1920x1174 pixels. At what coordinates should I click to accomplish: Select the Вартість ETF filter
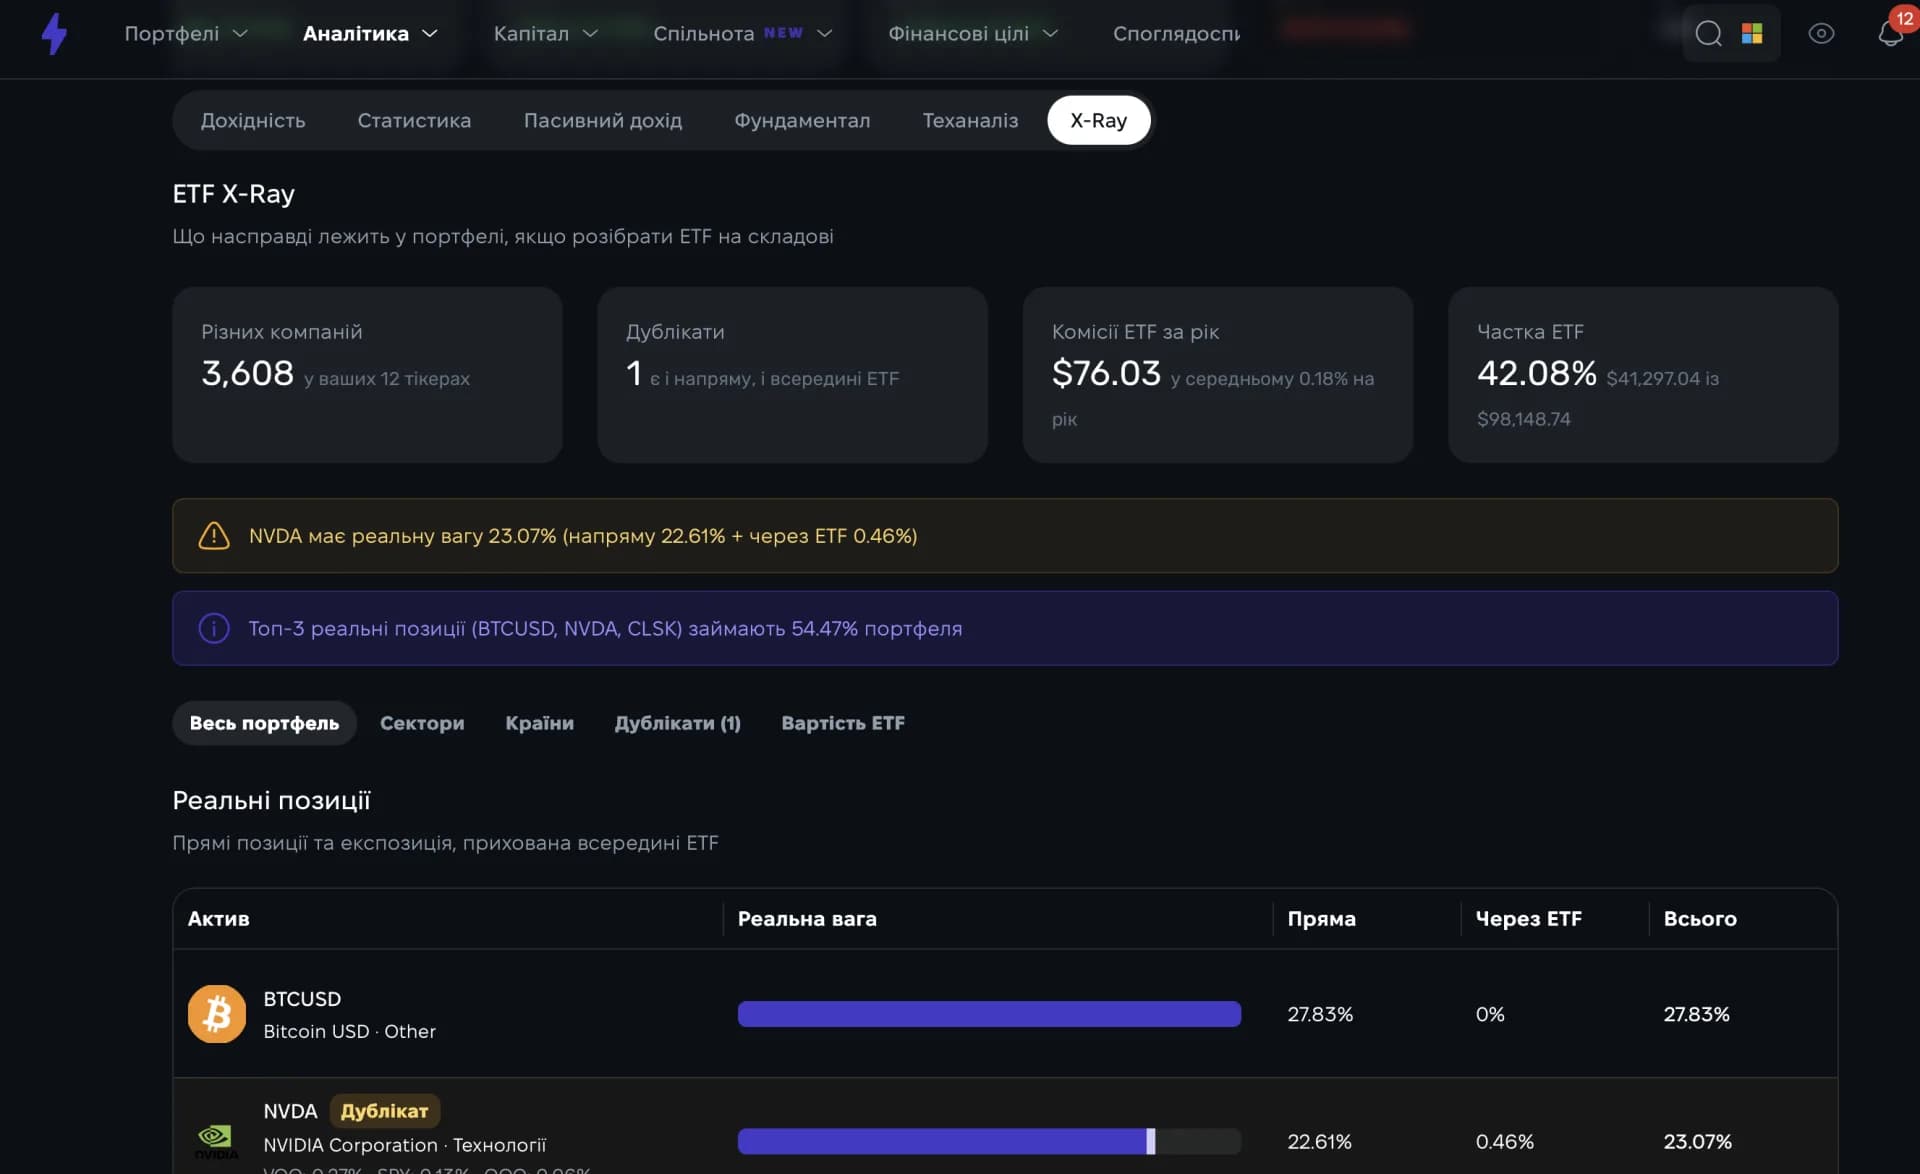point(843,723)
